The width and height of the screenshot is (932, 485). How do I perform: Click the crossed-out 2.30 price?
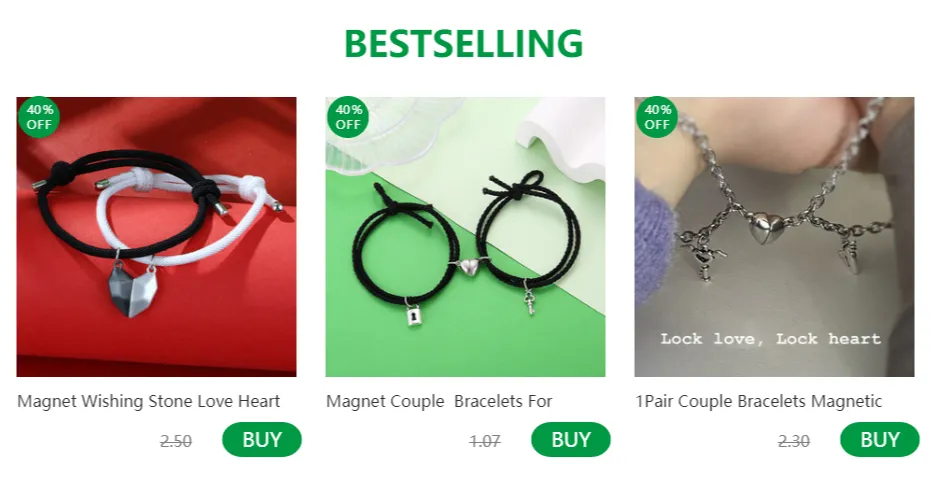[794, 442]
